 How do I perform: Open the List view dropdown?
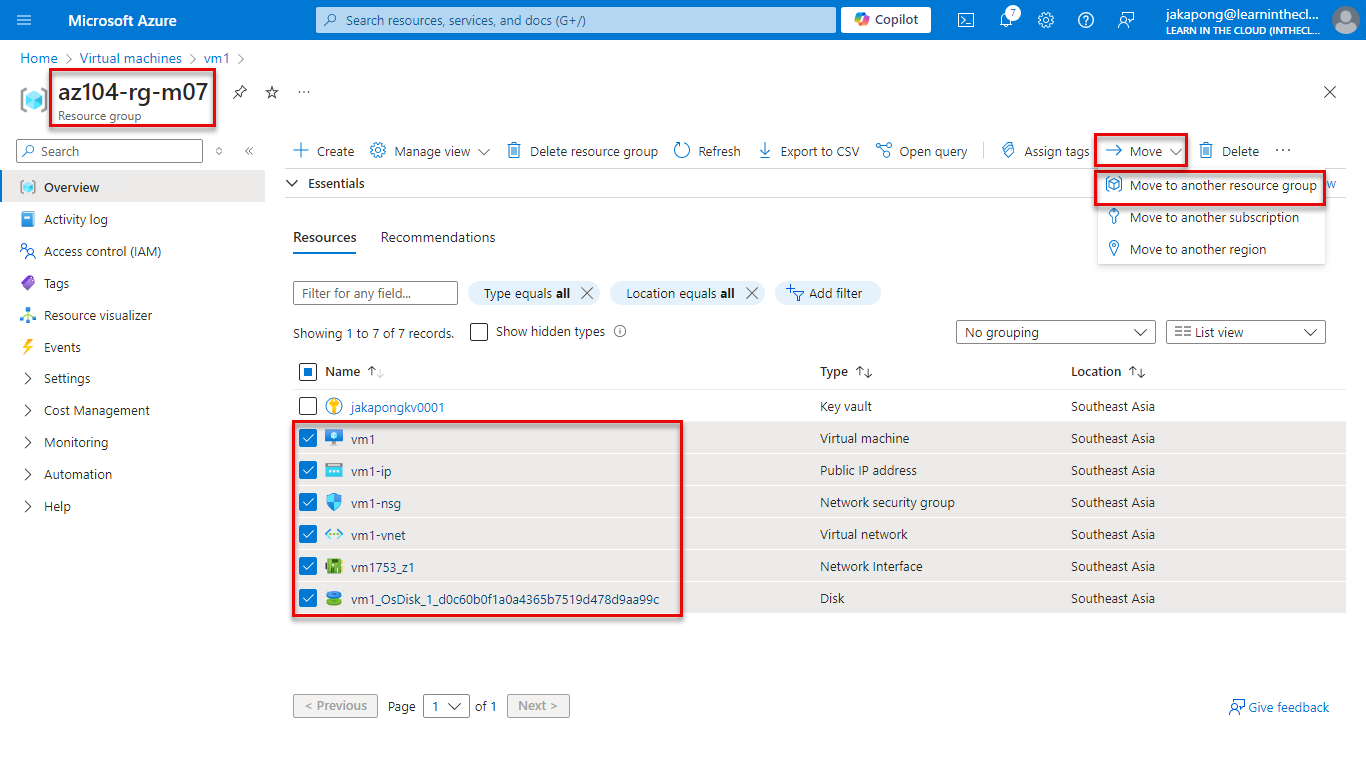1246,332
